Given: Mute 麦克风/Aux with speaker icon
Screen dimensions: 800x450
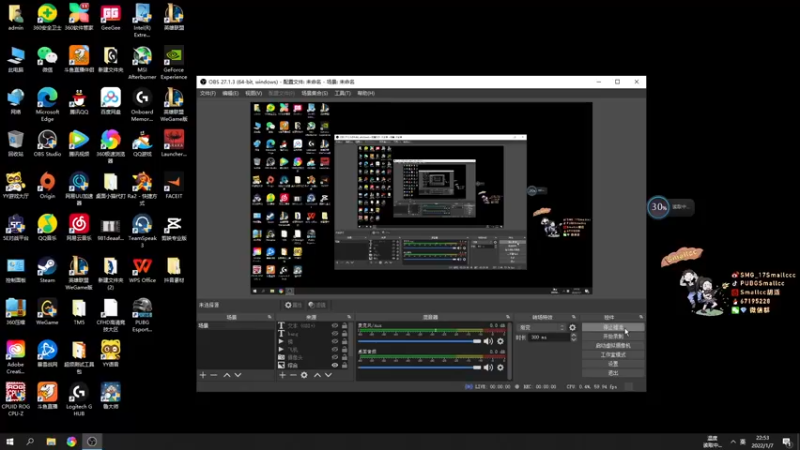Looking at the screenshot, I should [488, 341].
